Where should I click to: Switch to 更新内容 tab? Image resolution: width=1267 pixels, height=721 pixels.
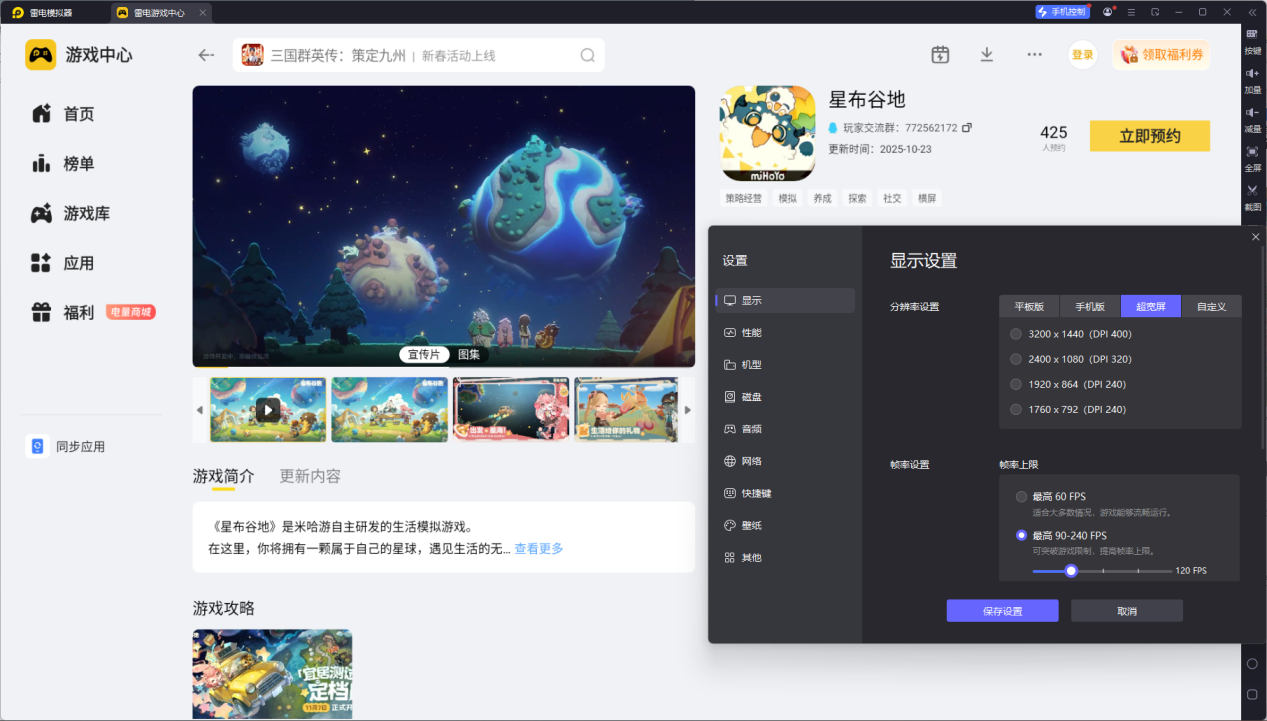click(x=310, y=477)
